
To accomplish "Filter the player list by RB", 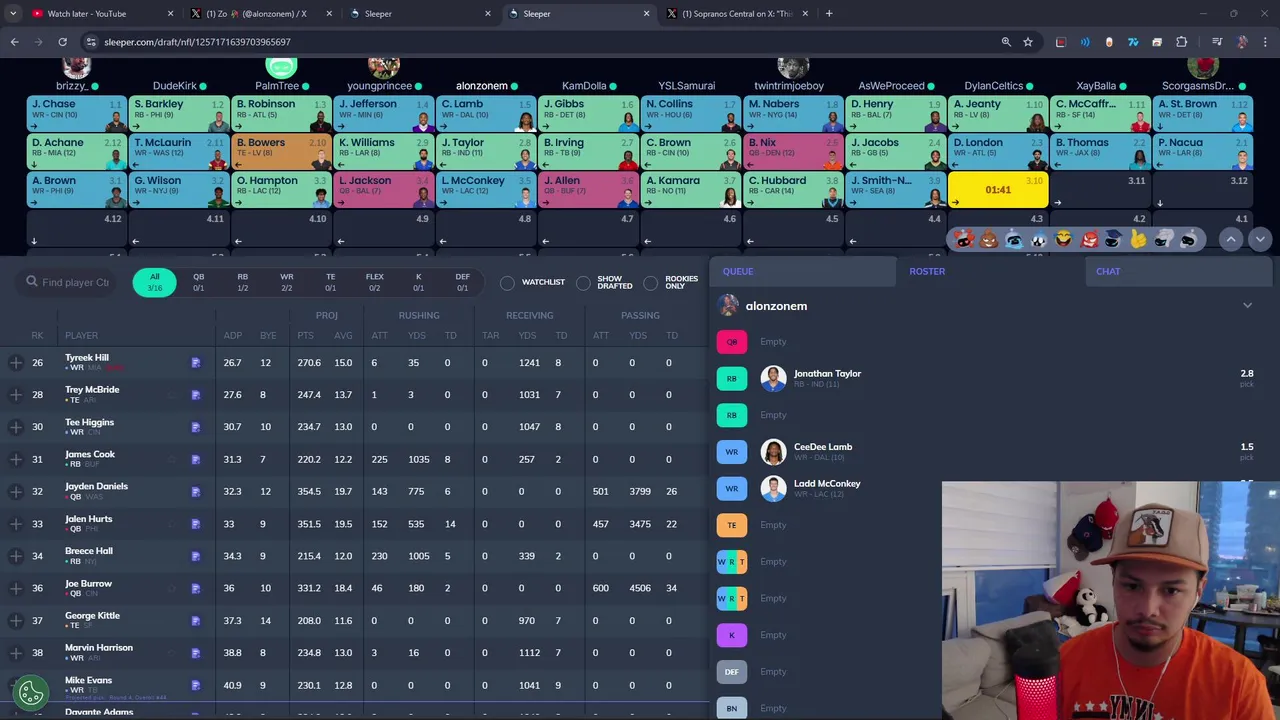I will click(x=242, y=282).
